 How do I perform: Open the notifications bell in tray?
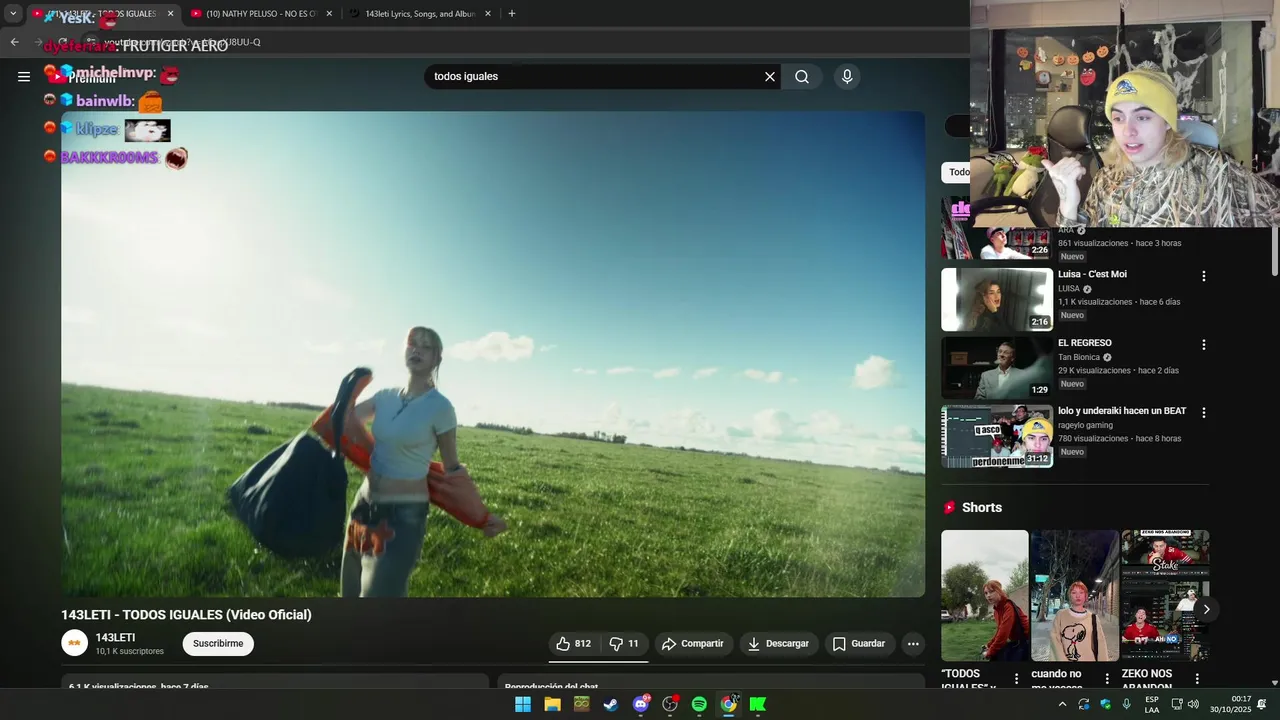pyautogui.click(x=1262, y=704)
